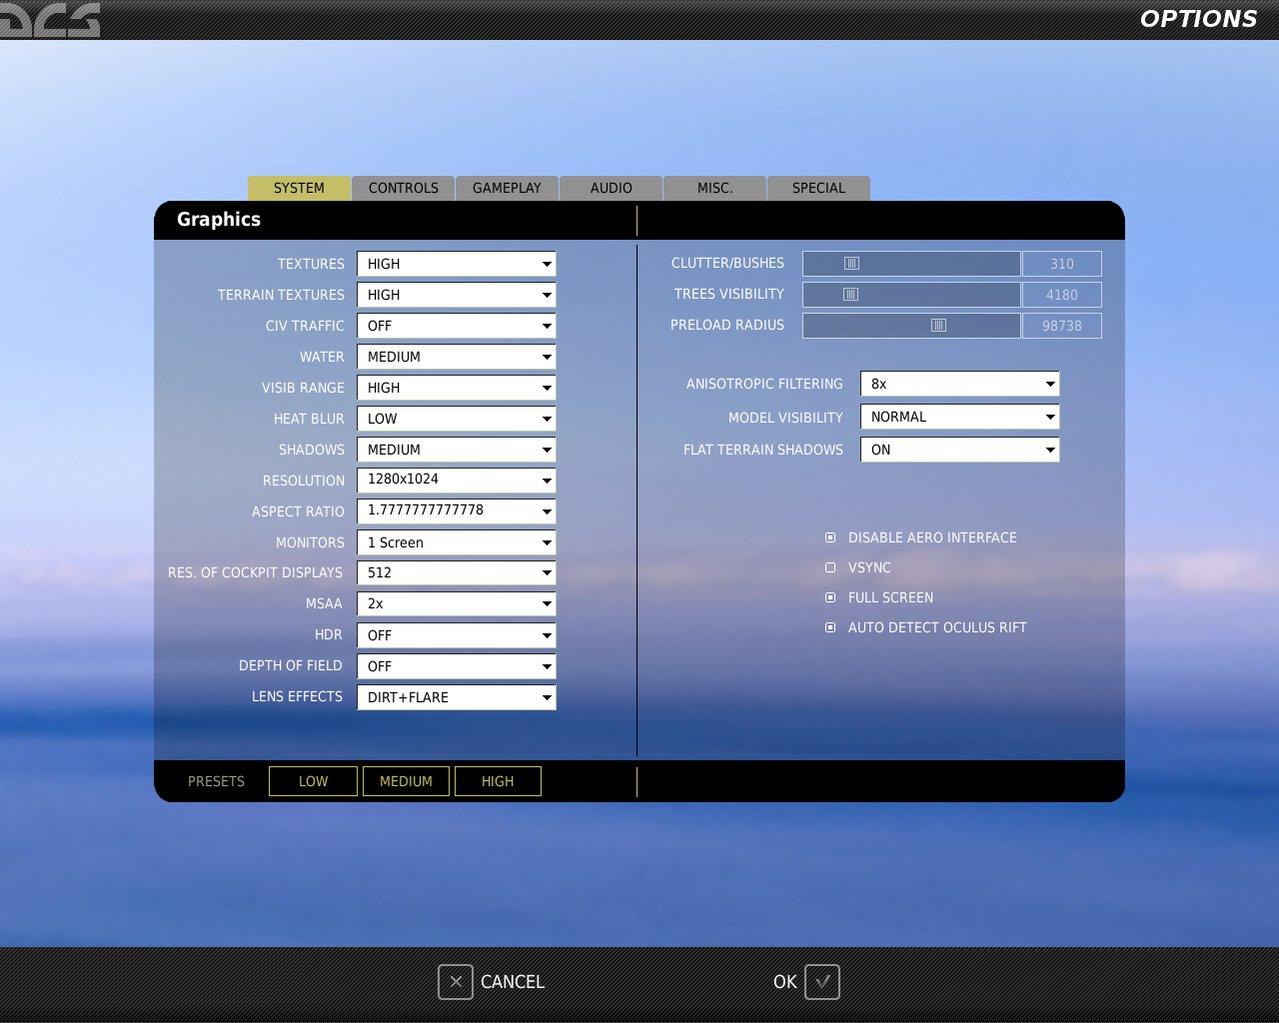Screen dimensions: 1279x1023
Task: Click the Preload Radius slider handle
Action: (x=938, y=326)
